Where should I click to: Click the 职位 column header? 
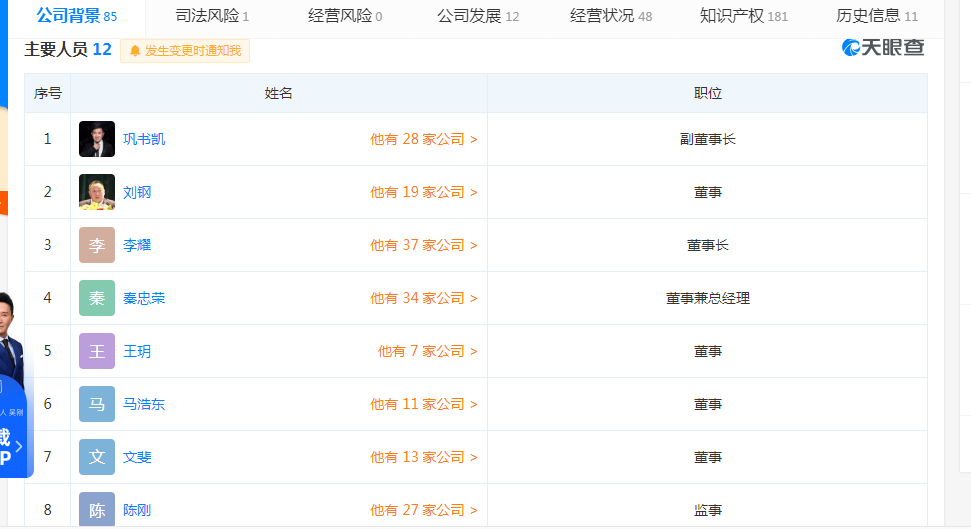click(x=707, y=94)
